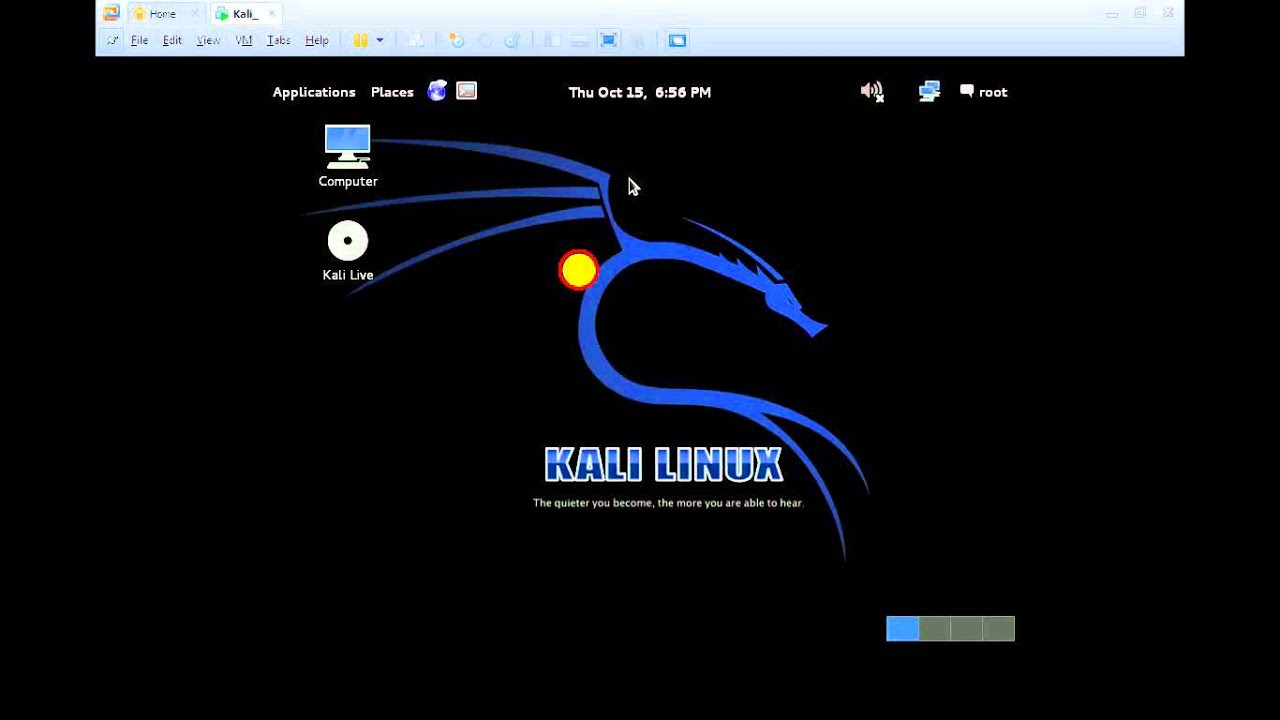Open the root user menu

click(x=983, y=92)
